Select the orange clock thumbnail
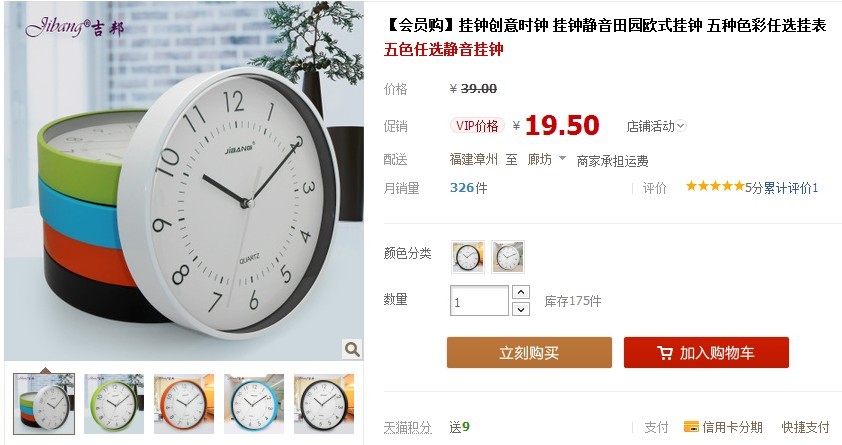Viewport: 842px width, 445px height. tap(184, 404)
